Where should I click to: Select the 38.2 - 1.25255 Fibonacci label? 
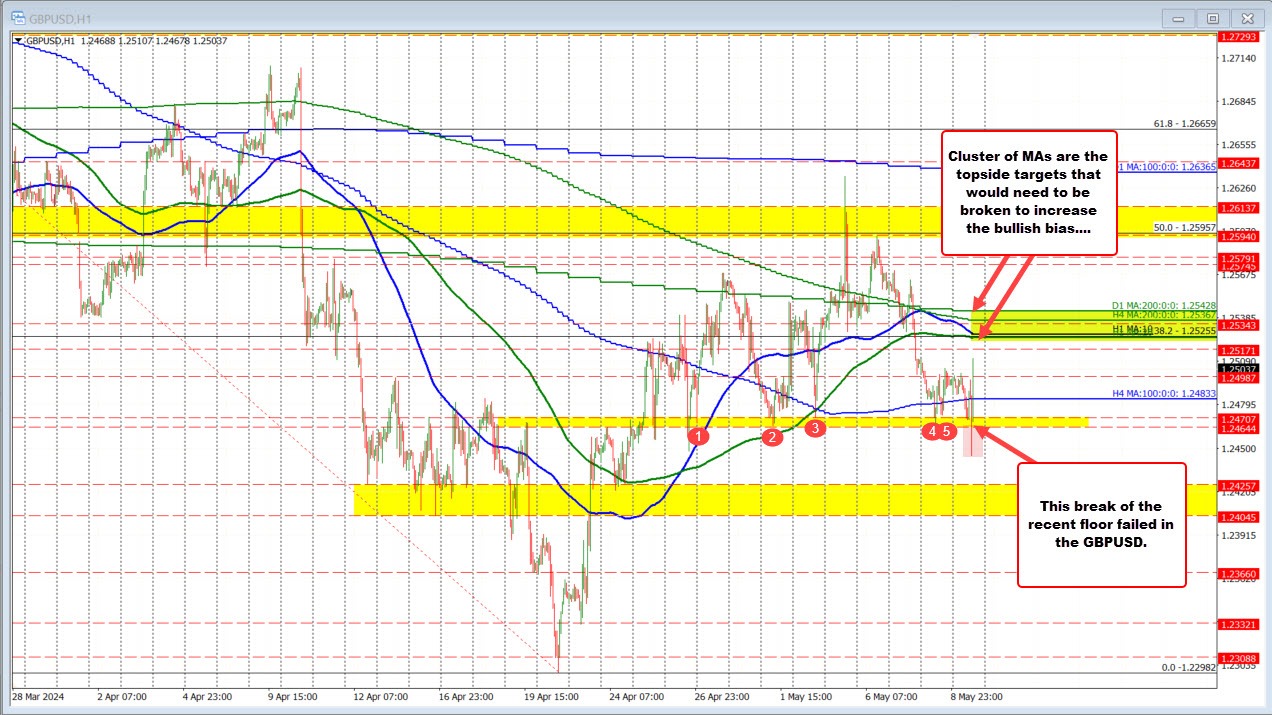point(1184,329)
